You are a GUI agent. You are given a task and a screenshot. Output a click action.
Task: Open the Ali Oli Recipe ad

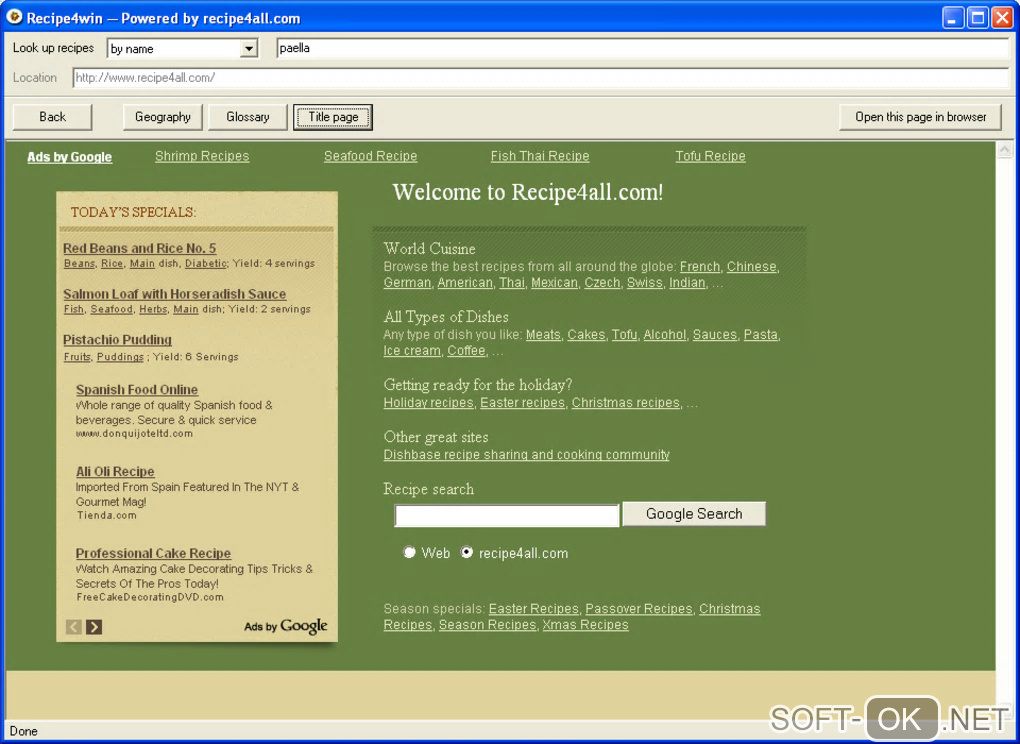click(x=115, y=472)
